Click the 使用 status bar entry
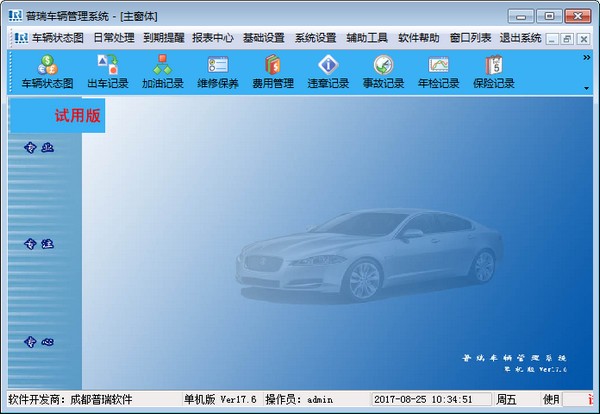Screen dimensions: 600x414 pyautogui.click(x=551, y=399)
